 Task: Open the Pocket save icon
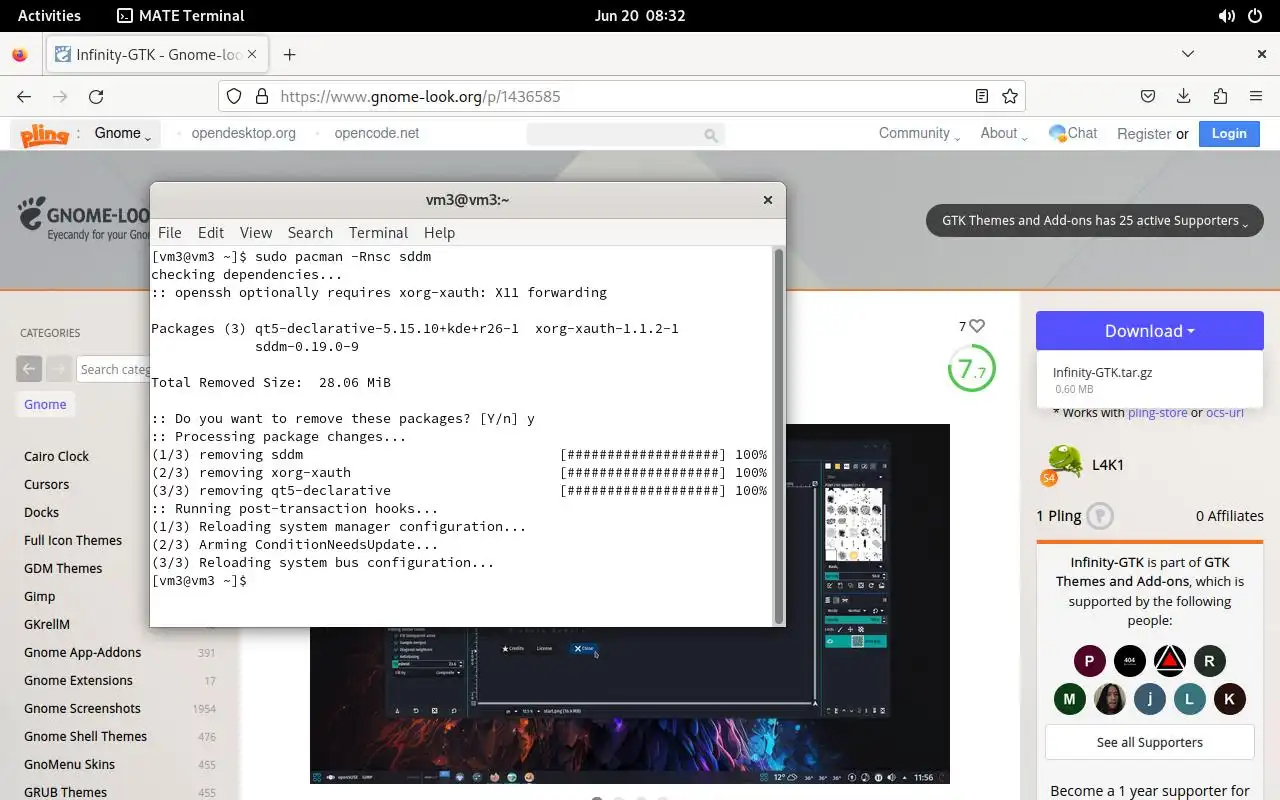(1149, 97)
